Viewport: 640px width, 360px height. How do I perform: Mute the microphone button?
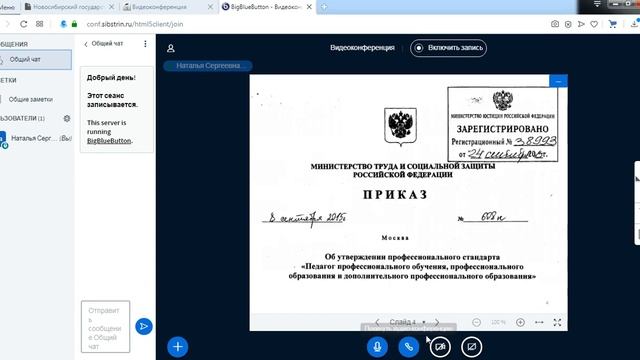point(377,347)
